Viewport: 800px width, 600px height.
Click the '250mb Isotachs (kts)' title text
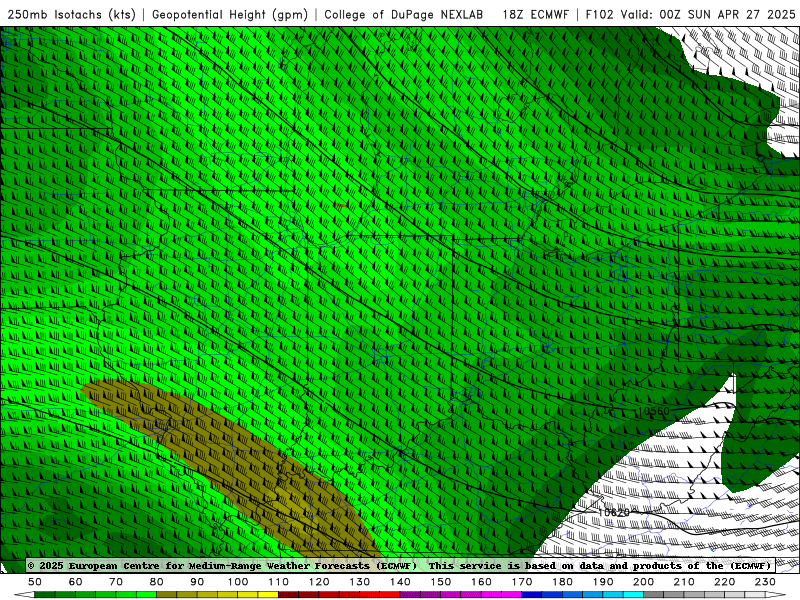(x=71, y=15)
